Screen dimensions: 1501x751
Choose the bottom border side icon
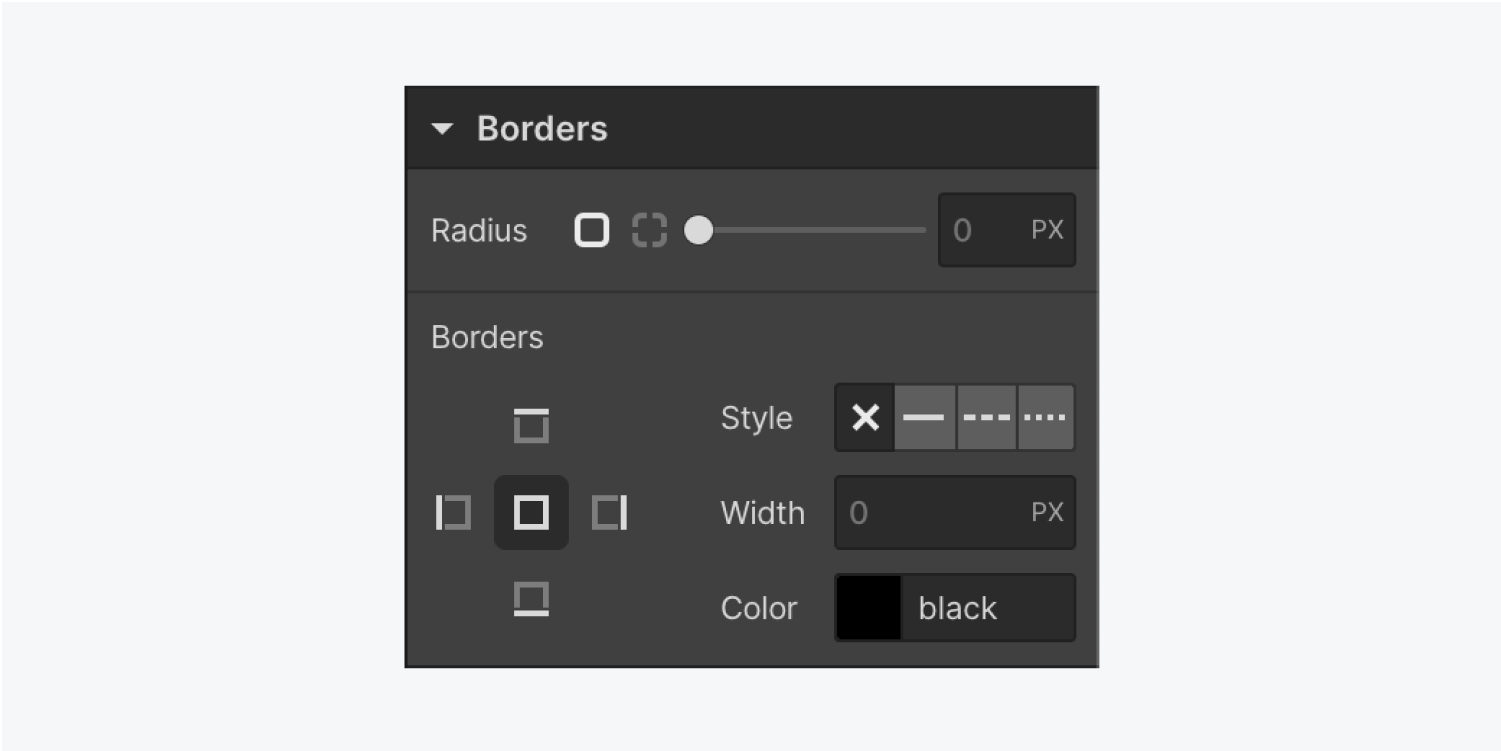click(x=531, y=600)
